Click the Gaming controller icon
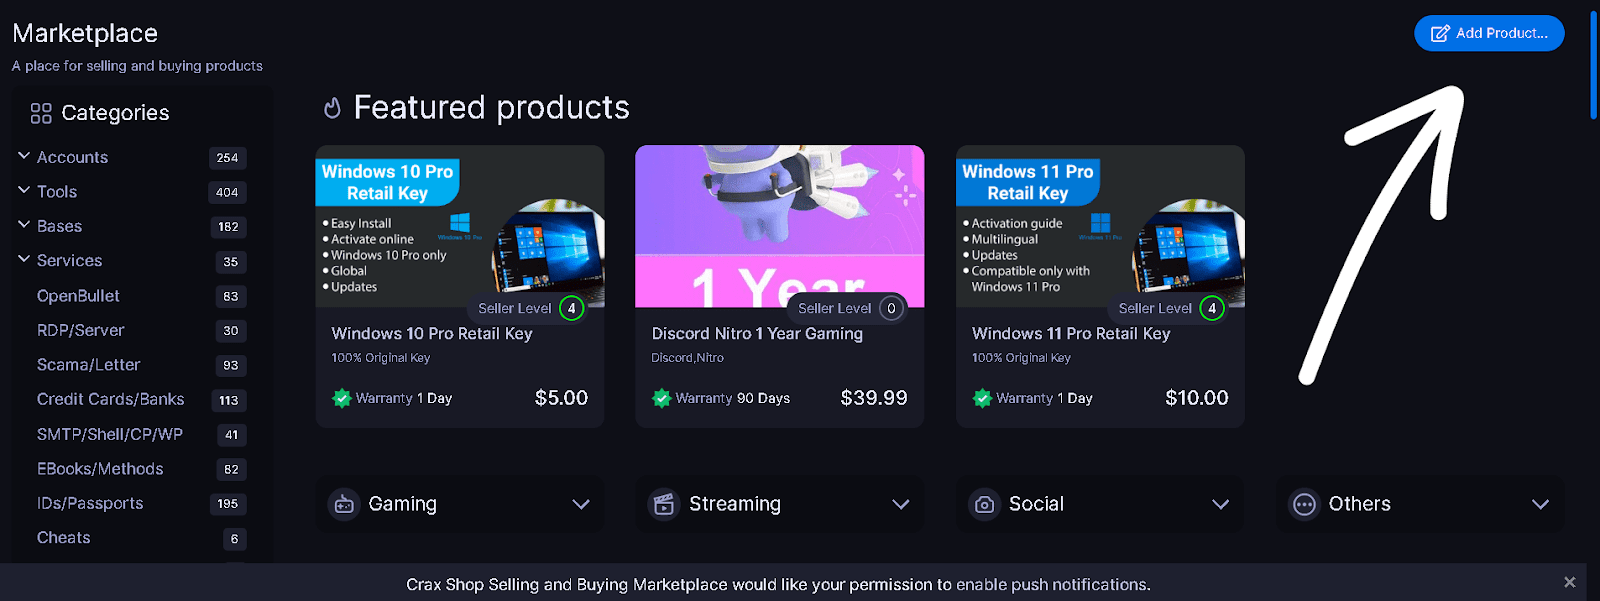1600x601 pixels. [344, 504]
